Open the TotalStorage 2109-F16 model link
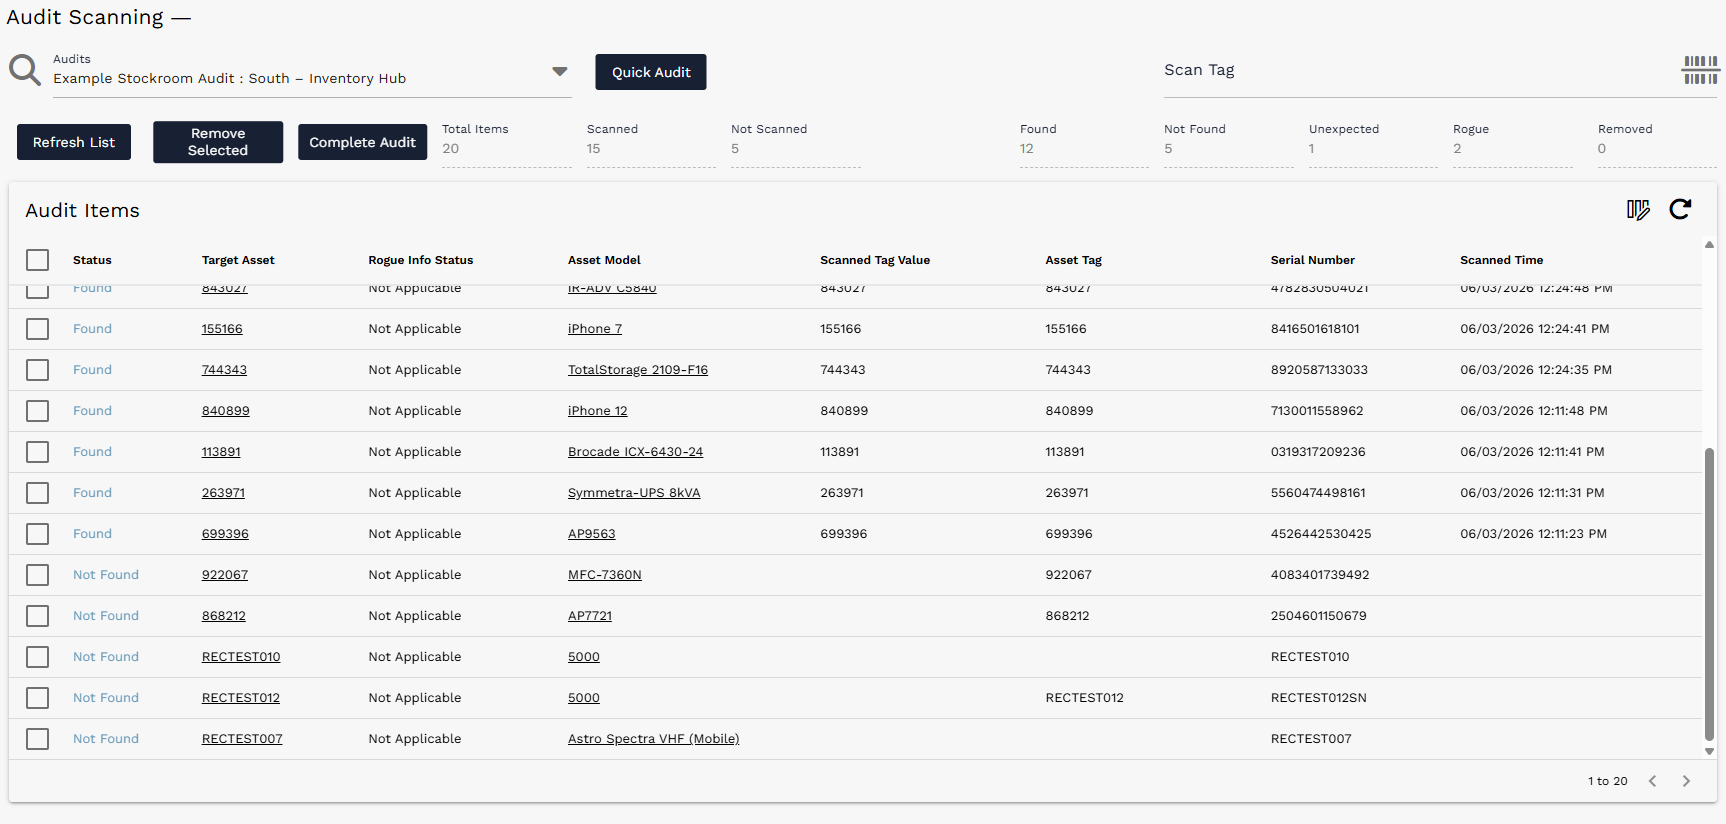This screenshot has height=824, width=1726. pos(638,370)
